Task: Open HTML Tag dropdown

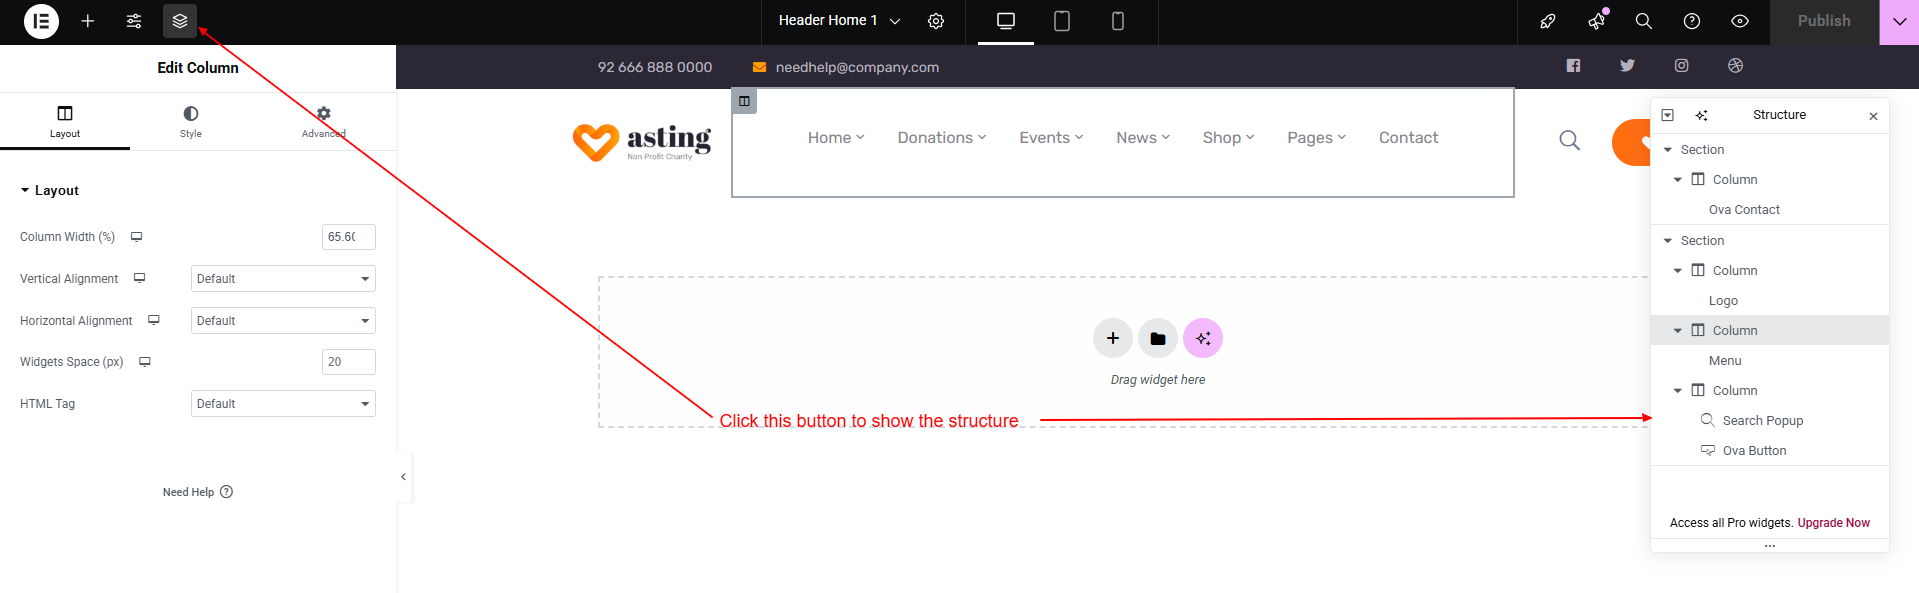Action: (x=283, y=404)
